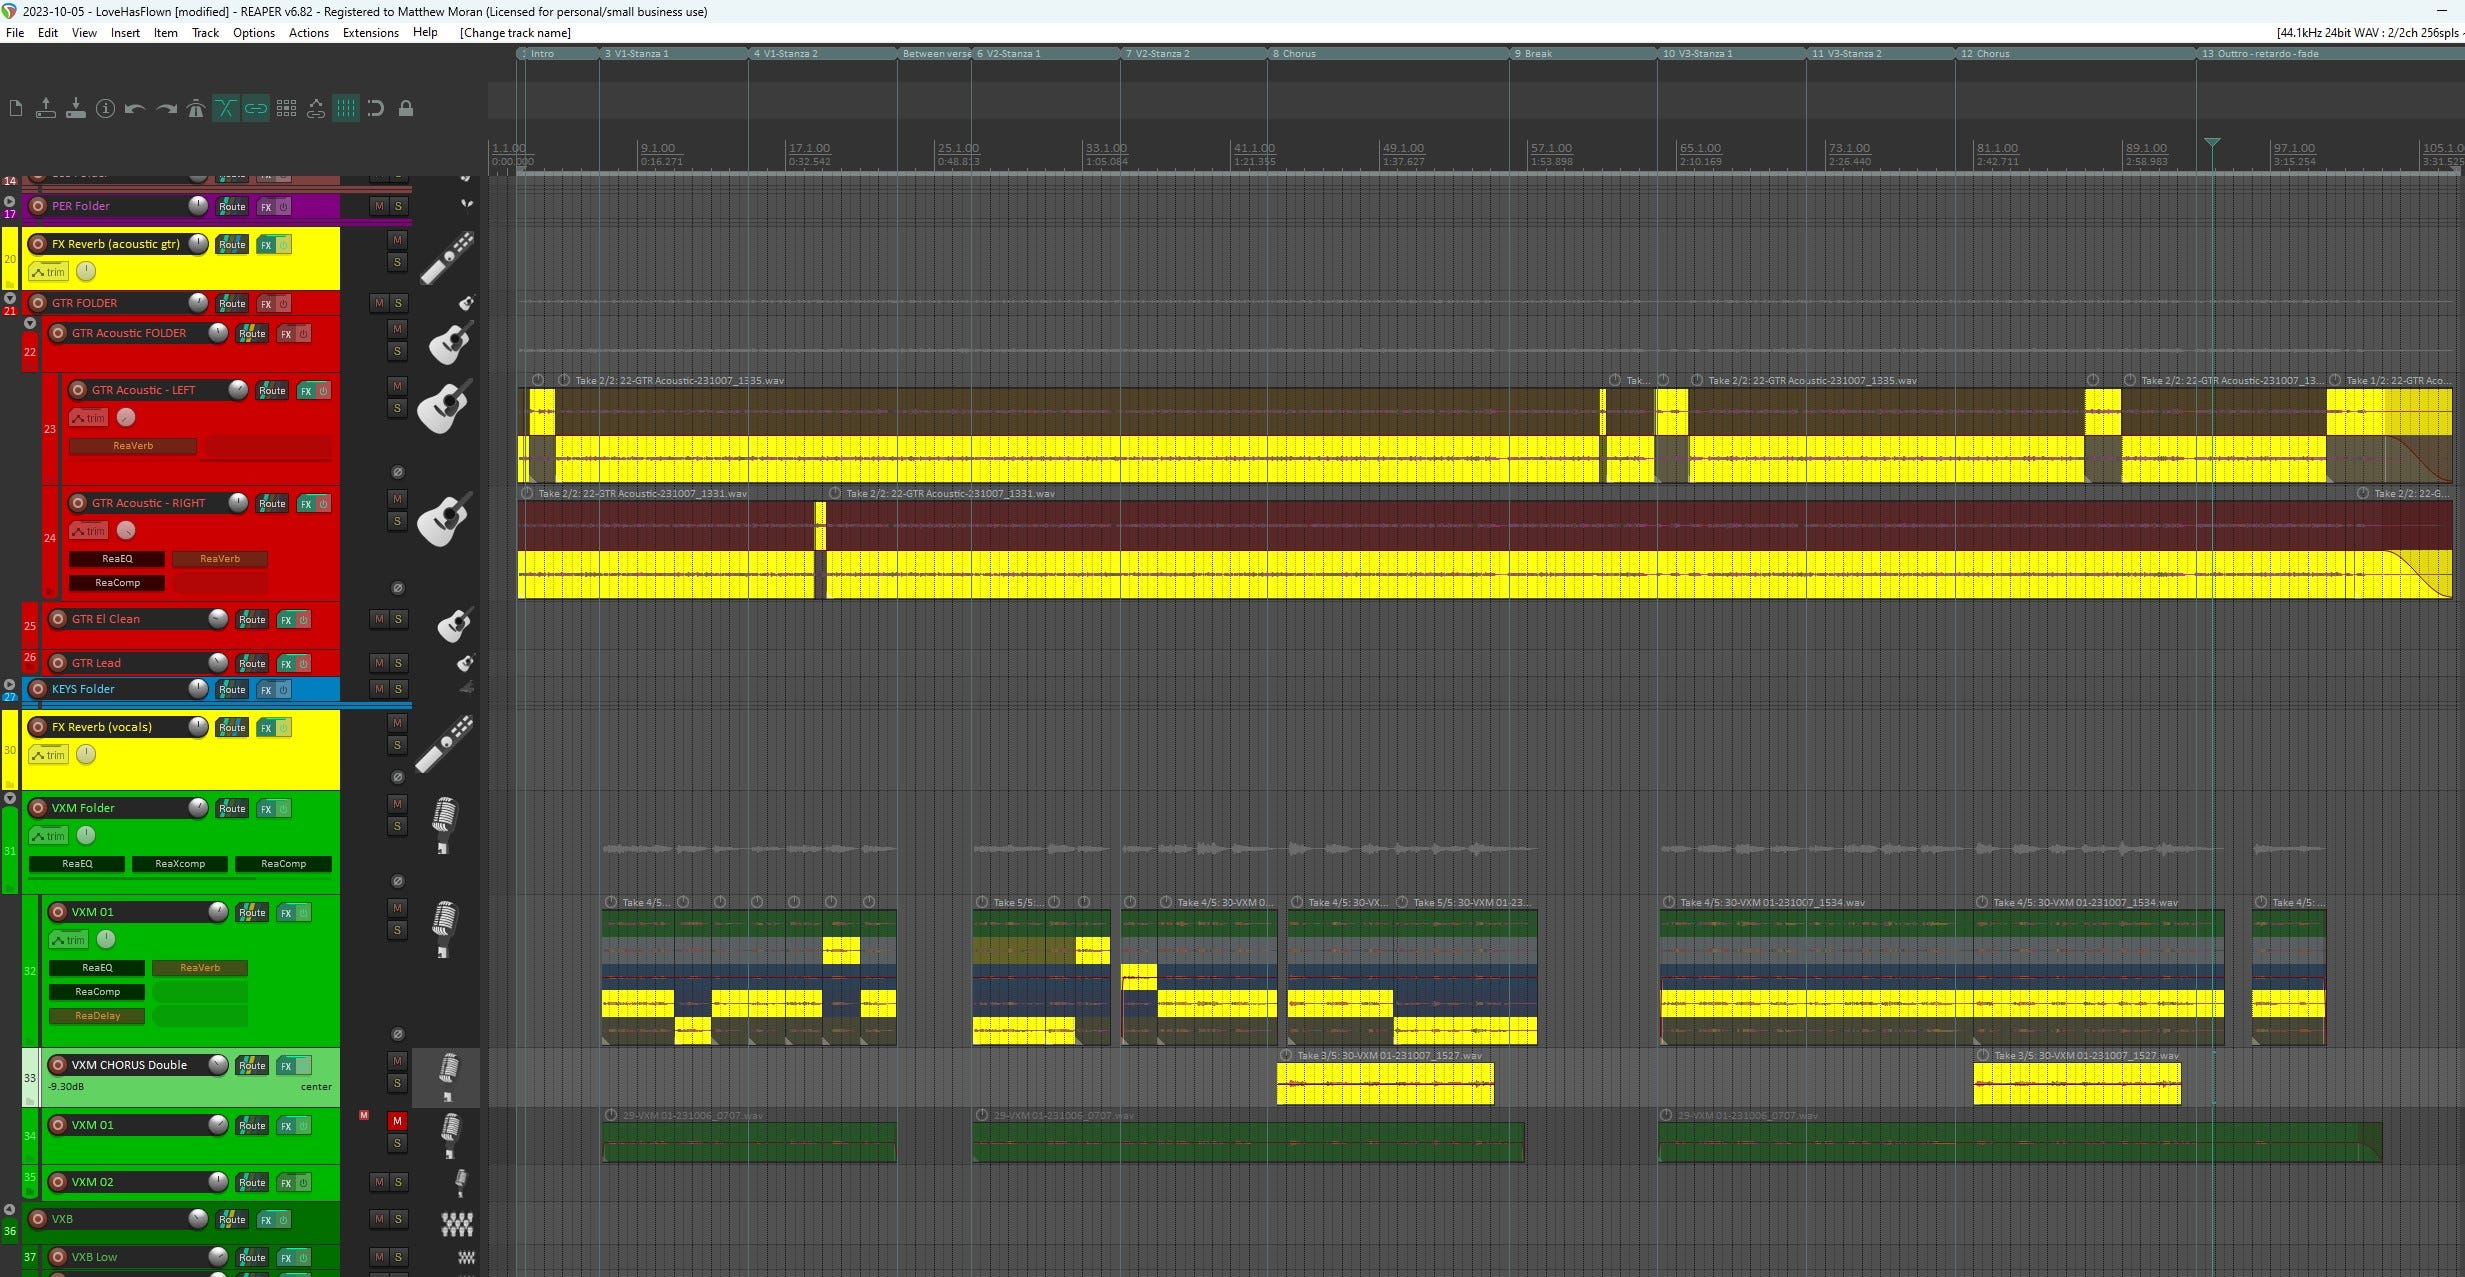Image resolution: width=2465 pixels, height=1277 pixels.
Task: Click the guitar icon of GTR Acoustic - RIGHT
Action: 445,520
